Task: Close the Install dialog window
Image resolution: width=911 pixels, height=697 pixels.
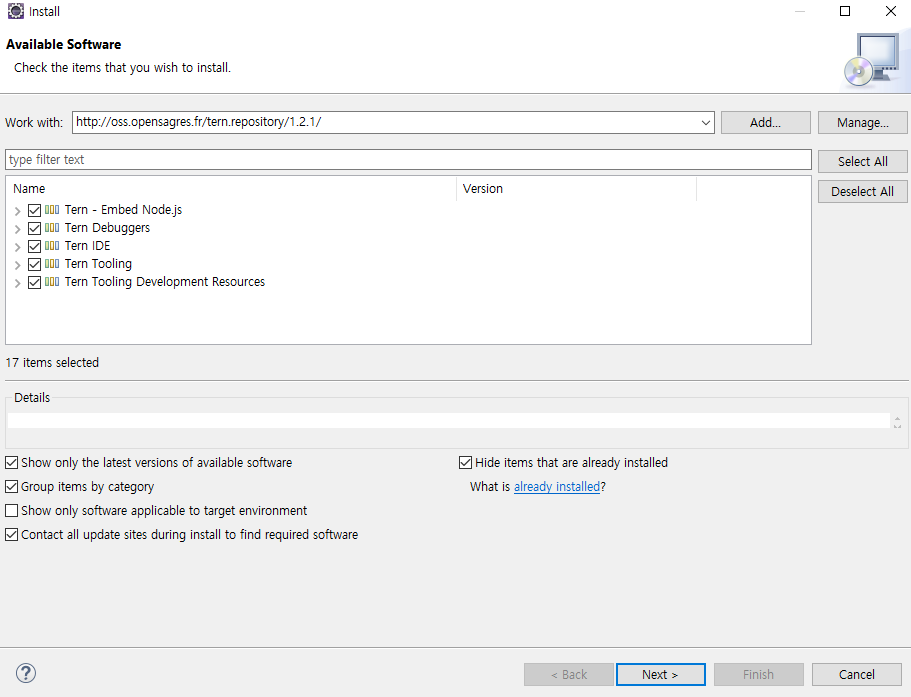Action: tap(891, 11)
